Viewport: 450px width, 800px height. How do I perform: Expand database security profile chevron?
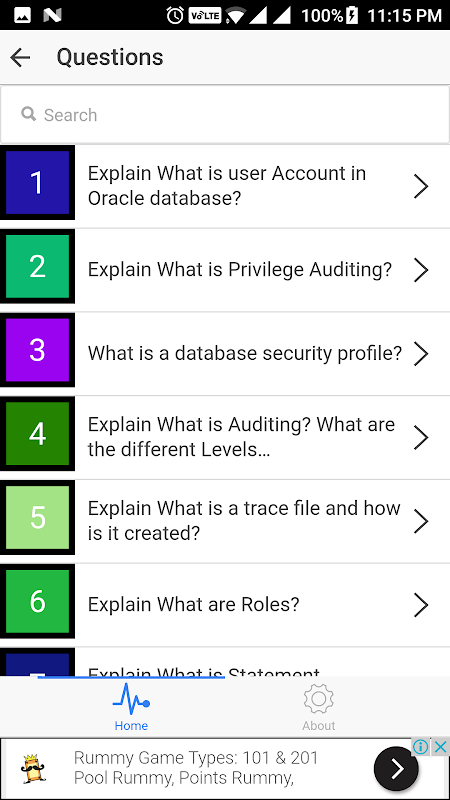pyautogui.click(x=420, y=354)
